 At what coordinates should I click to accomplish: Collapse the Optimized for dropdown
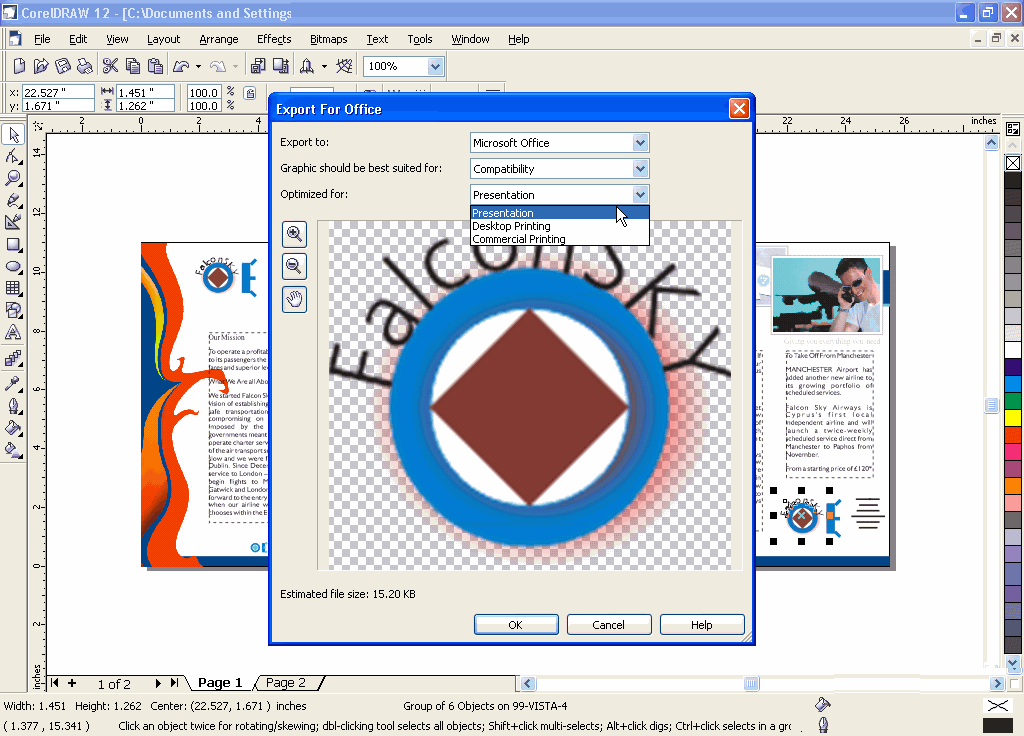tap(640, 195)
